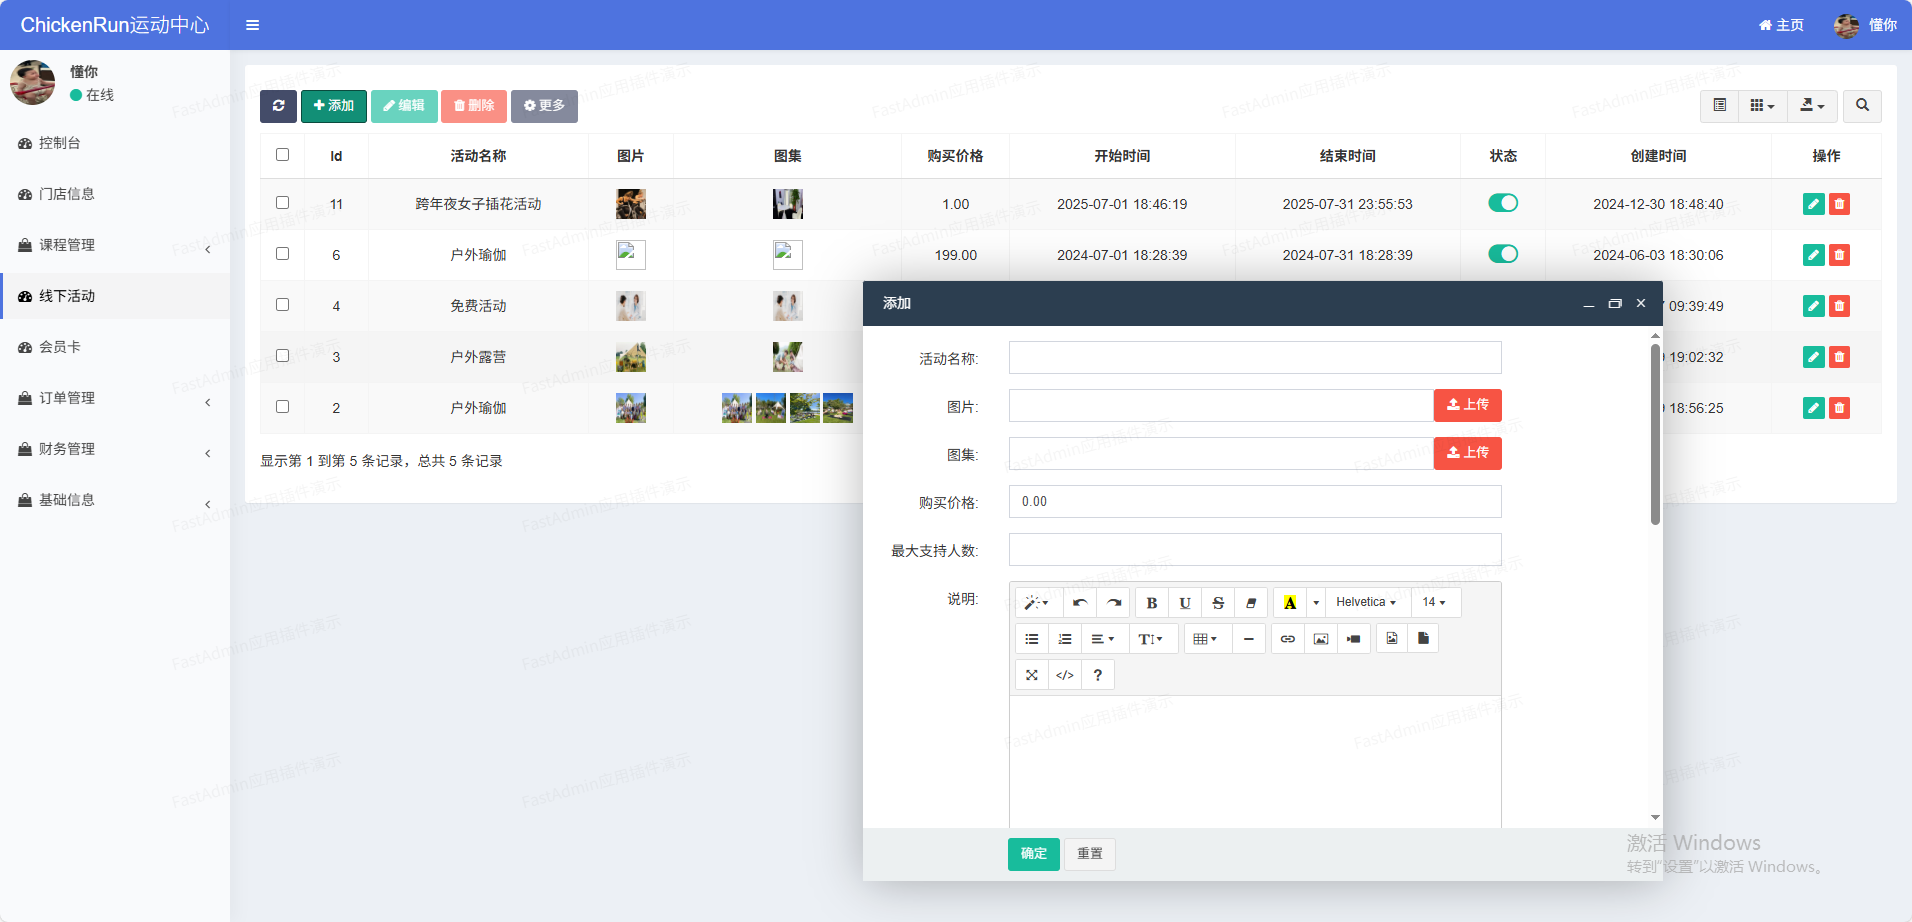Tick the select-all checkbox in table header

[282, 155]
